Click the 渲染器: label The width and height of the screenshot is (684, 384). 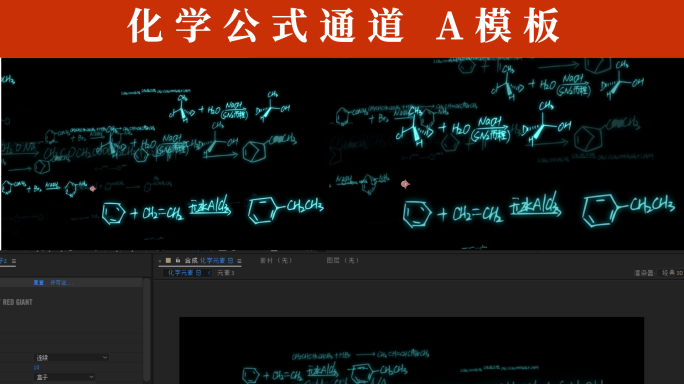(x=644, y=273)
